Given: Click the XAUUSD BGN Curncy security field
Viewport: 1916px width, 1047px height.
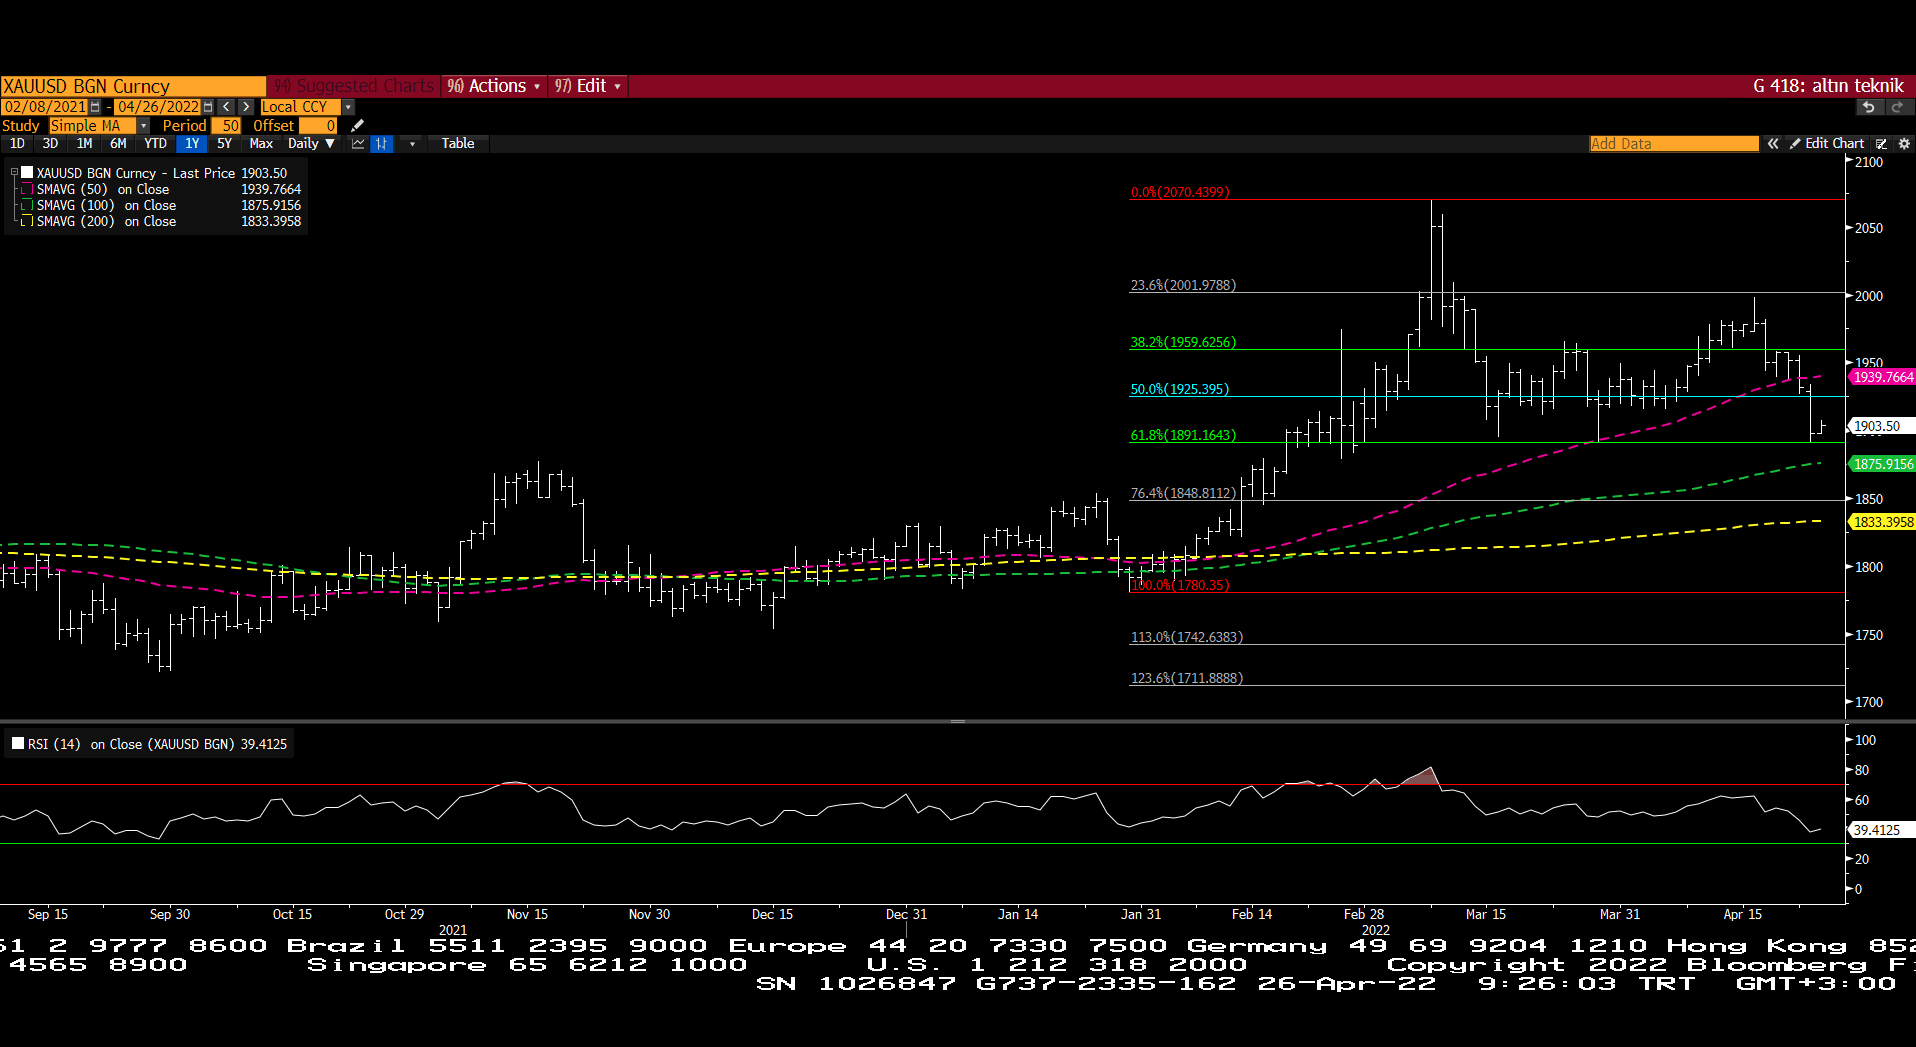Looking at the screenshot, I should (133, 86).
